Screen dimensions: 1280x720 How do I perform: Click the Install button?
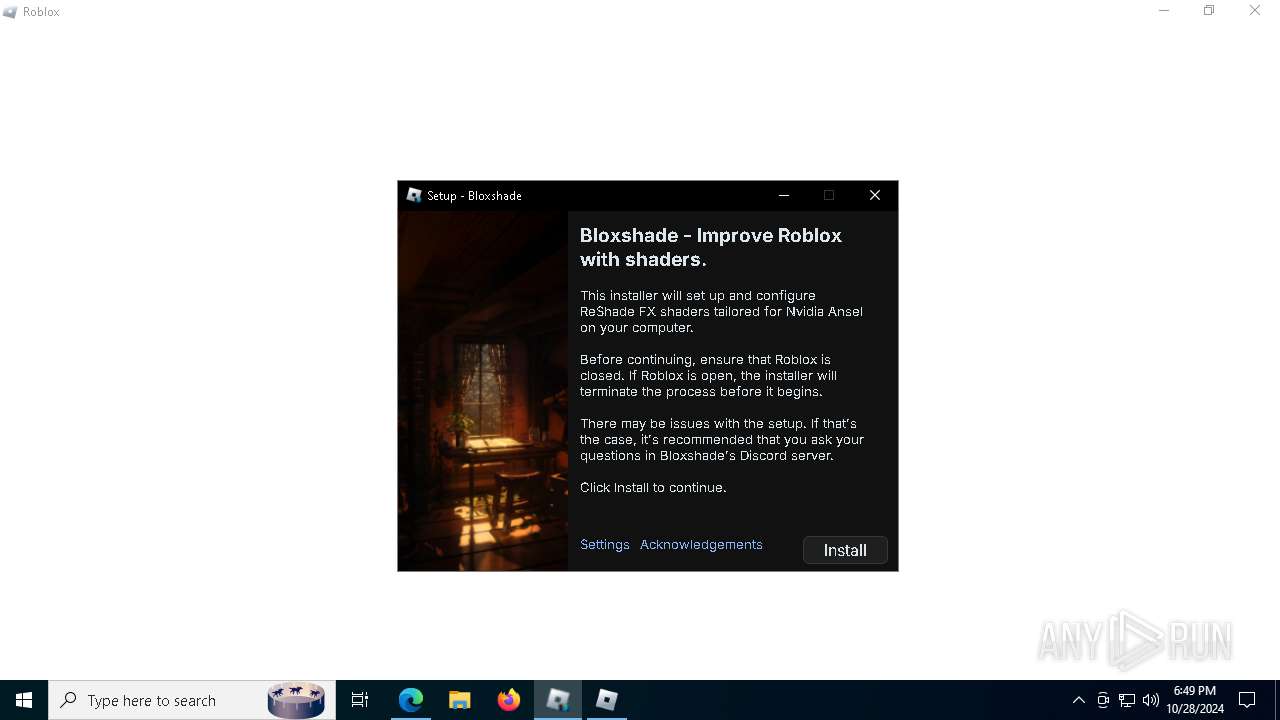point(845,550)
